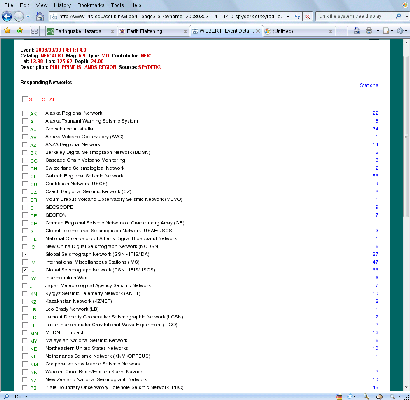Tick Cascade Chain Volcano Monitoring checkbox

tap(24, 160)
